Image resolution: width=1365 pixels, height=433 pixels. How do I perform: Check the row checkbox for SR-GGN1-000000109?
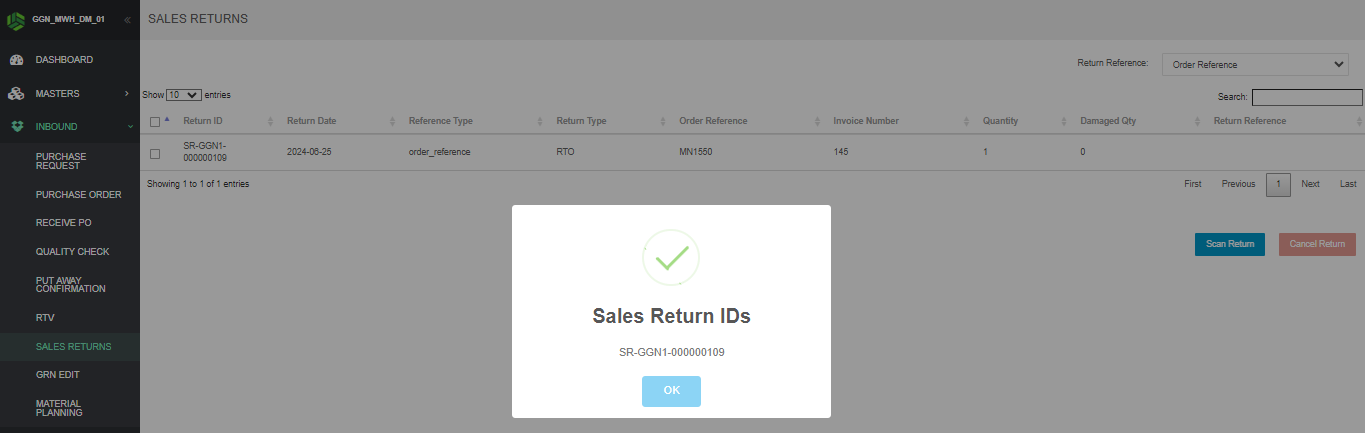pyautogui.click(x=155, y=154)
